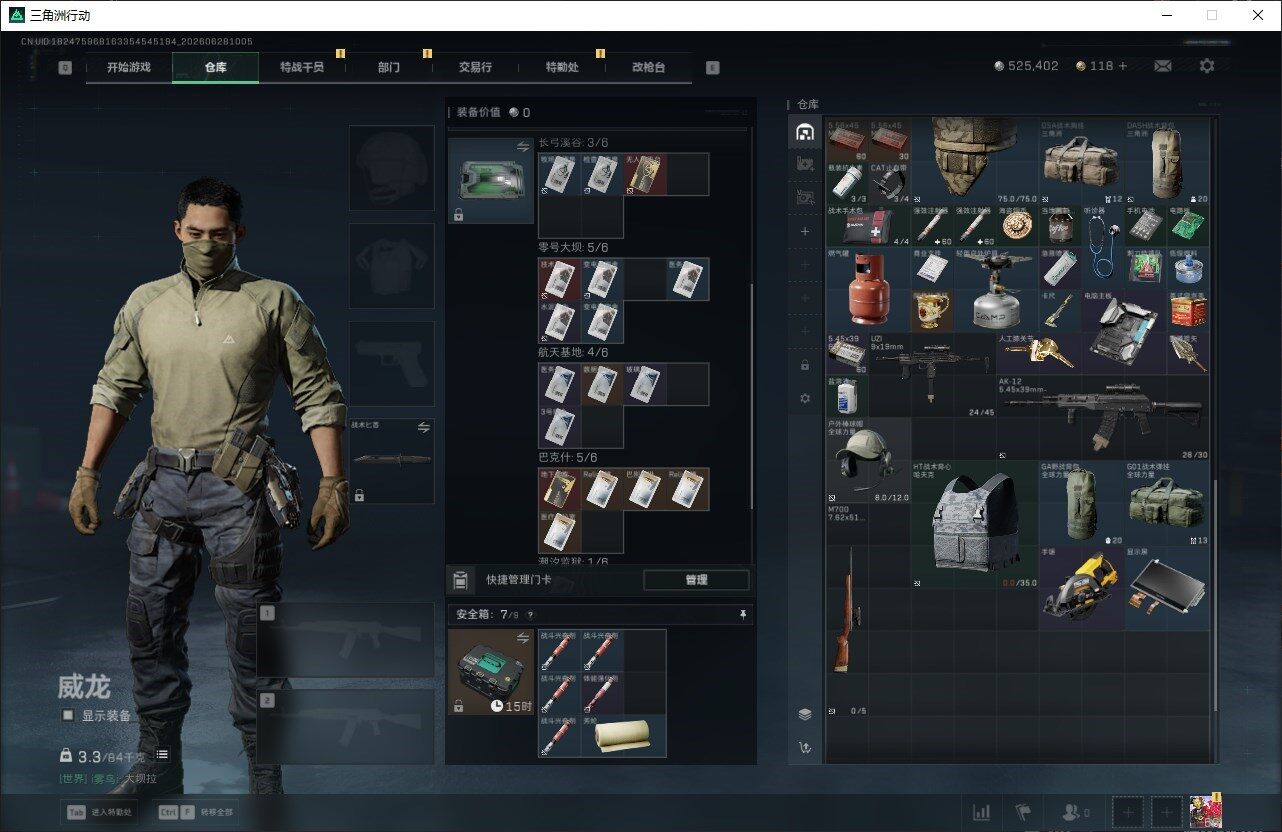
Task: Click the quick sell cart icon
Action: pos(804,747)
